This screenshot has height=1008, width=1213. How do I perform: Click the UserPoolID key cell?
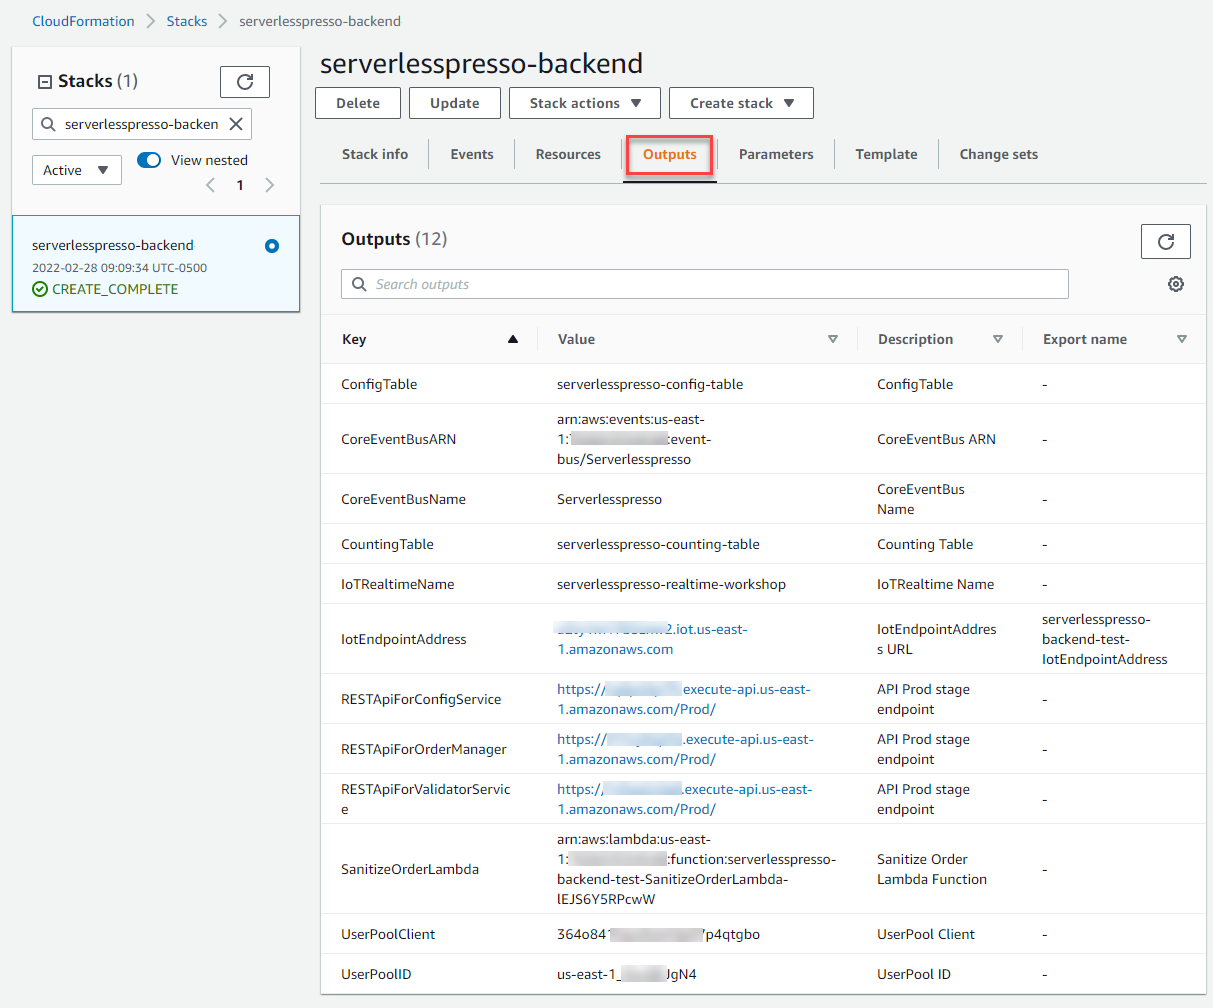tap(376, 974)
